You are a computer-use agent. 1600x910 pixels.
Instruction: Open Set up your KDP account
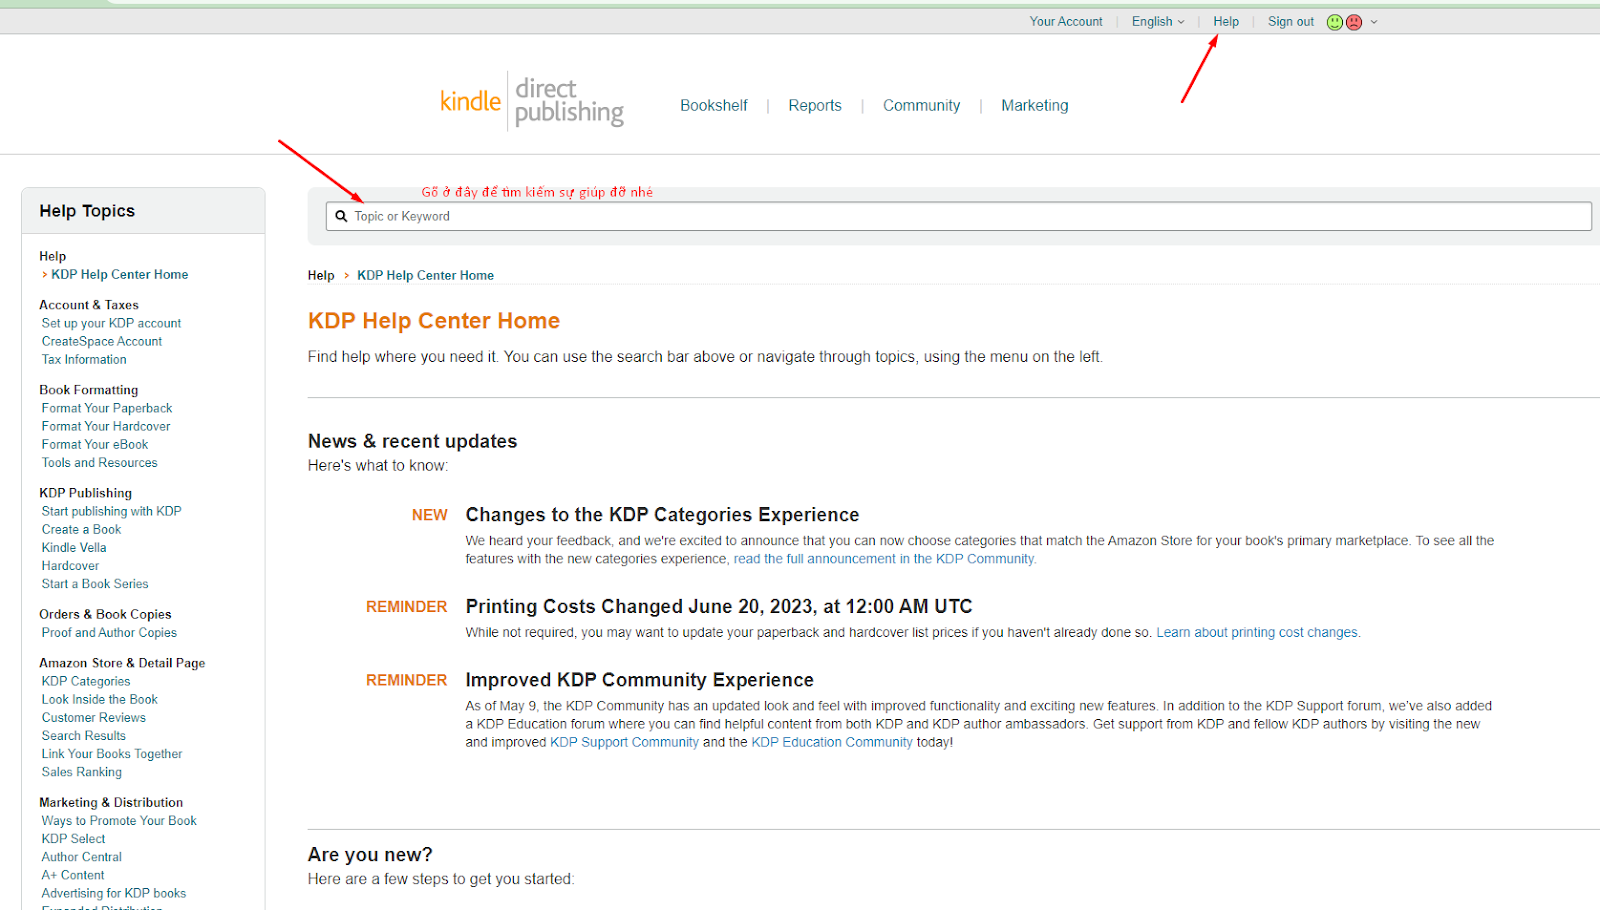[x=111, y=323]
